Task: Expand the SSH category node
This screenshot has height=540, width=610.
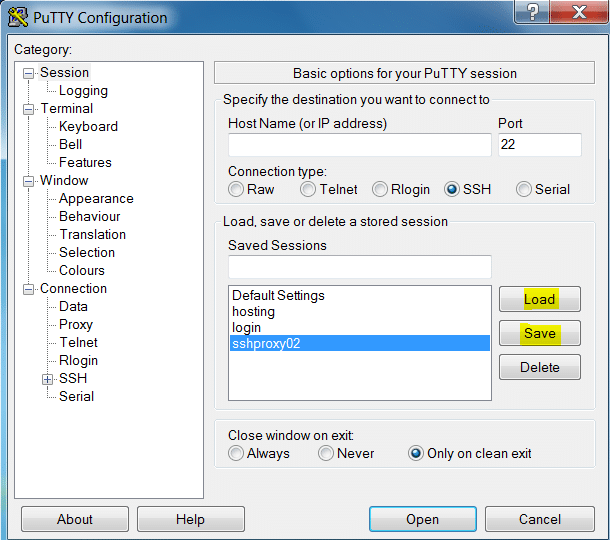Action: pos(47,379)
